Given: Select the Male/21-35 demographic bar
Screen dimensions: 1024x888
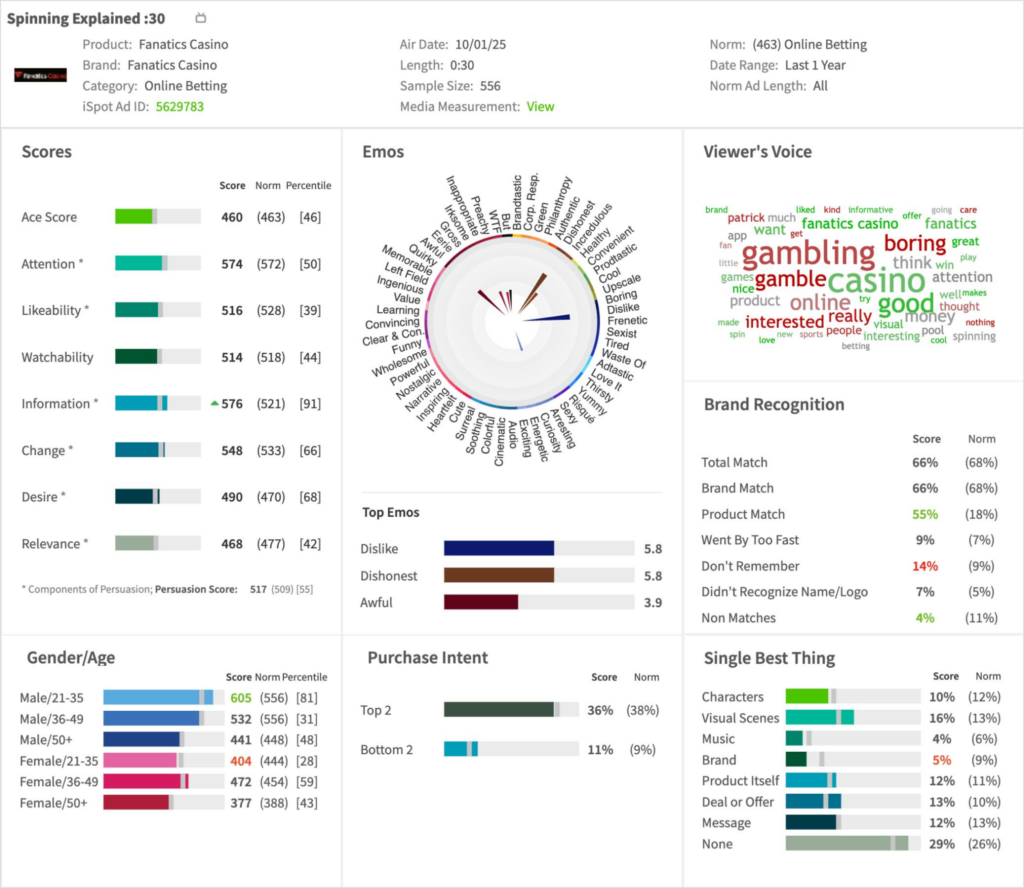Looking at the screenshot, I should click(151, 697).
